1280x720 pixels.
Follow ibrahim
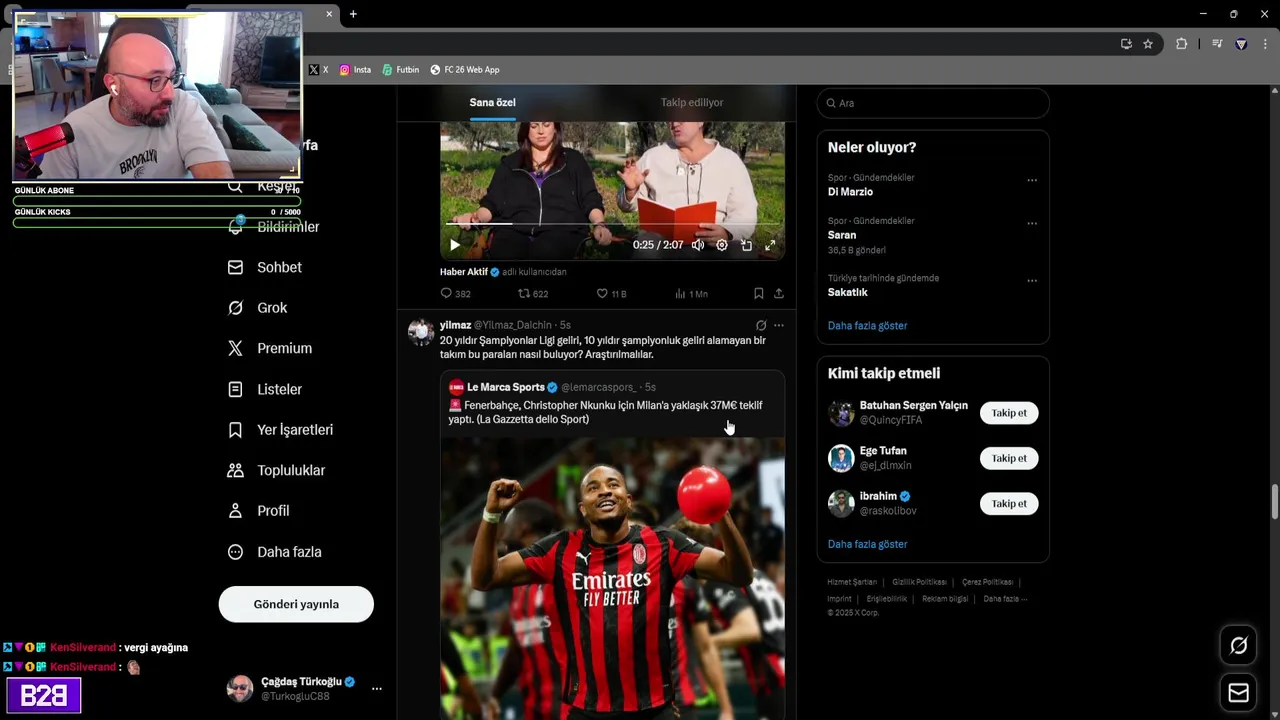[x=1009, y=504]
